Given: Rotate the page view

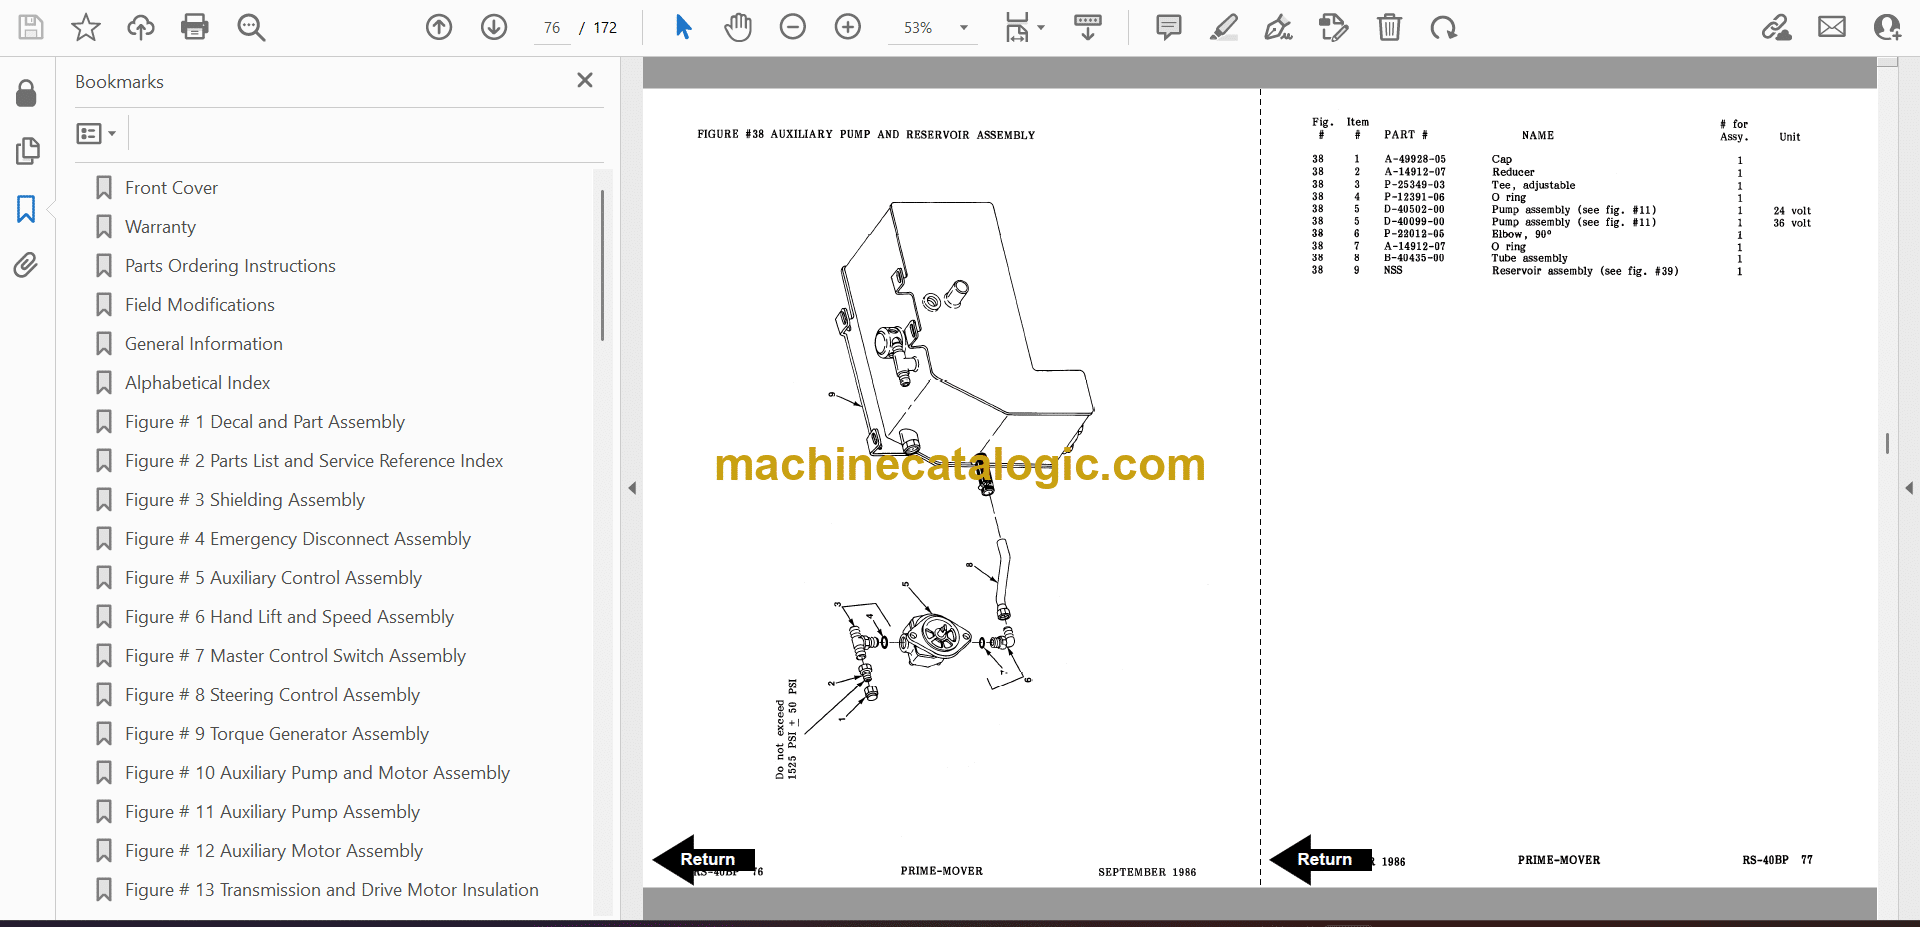Looking at the screenshot, I should 1443,27.
